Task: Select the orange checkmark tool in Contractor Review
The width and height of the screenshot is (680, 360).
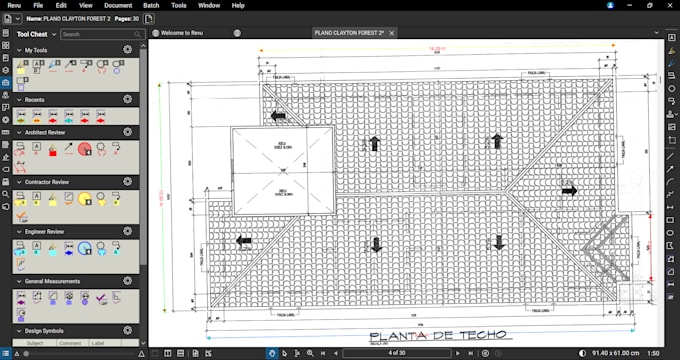Action: point(21,216)
